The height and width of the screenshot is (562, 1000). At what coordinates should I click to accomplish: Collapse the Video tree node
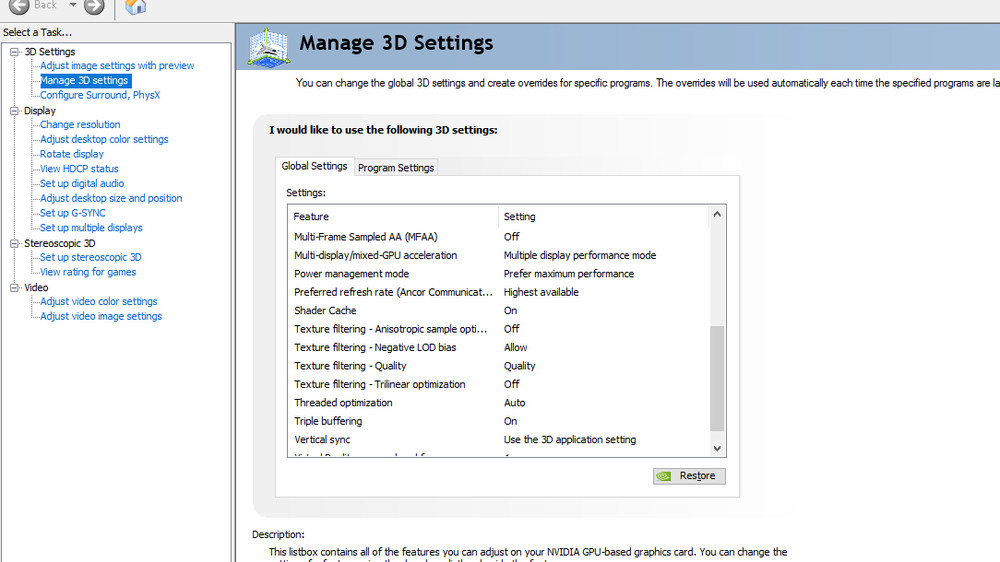(x=14, y=288)
